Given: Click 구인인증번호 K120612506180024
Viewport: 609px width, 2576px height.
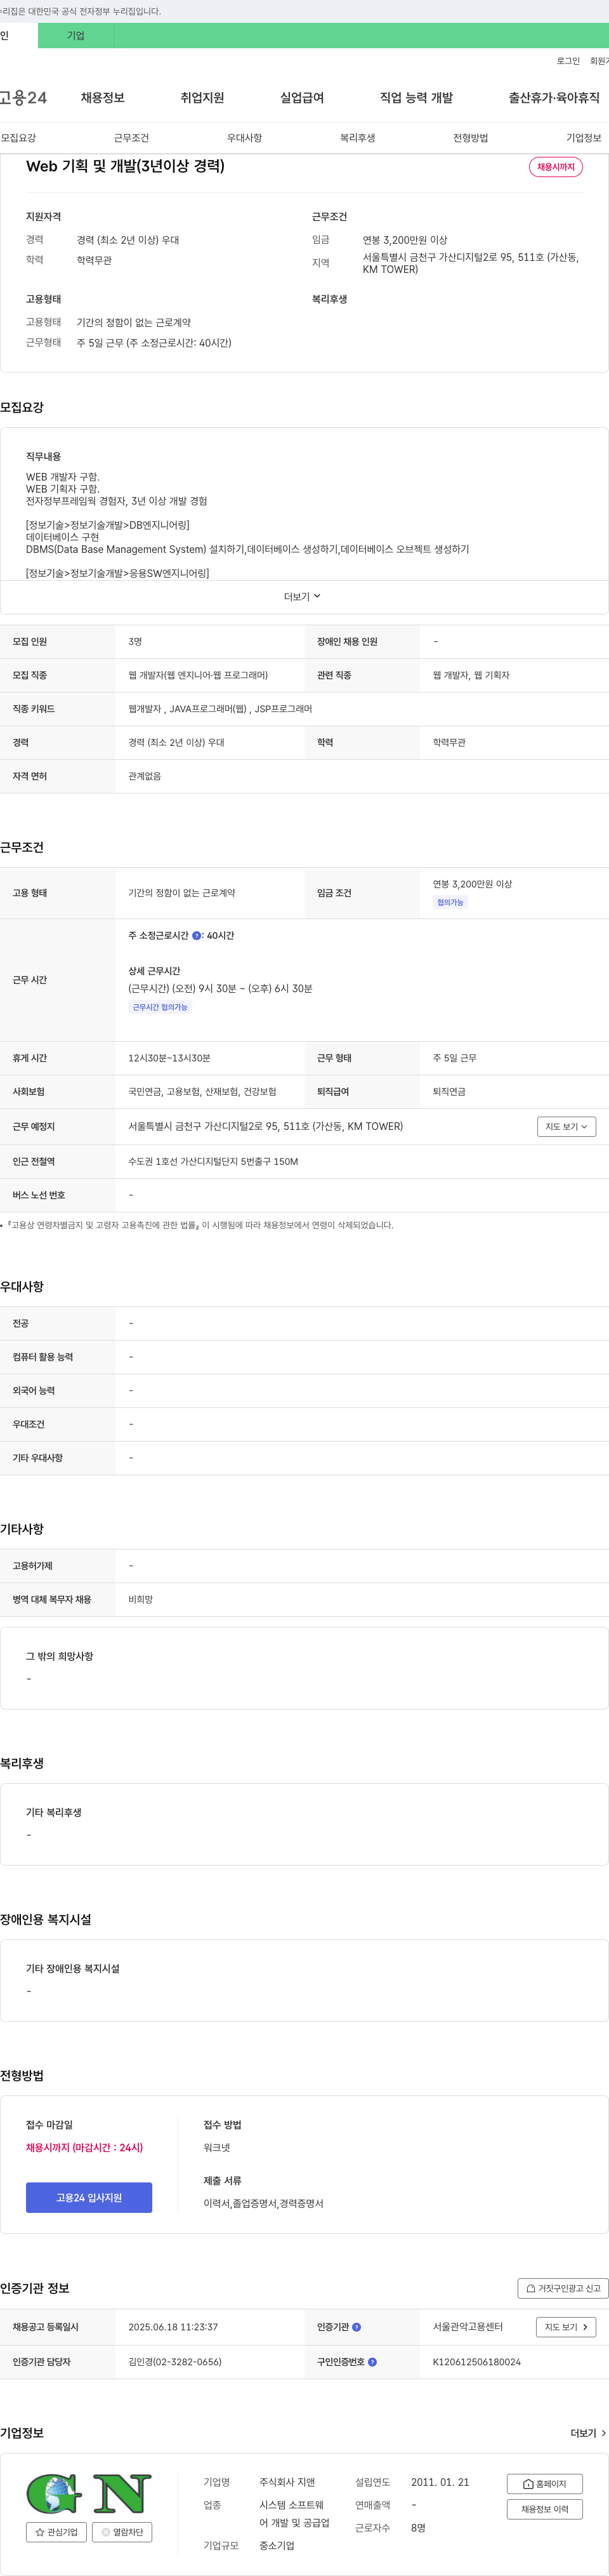Looking at the screenshot, I should point(476,2362).
